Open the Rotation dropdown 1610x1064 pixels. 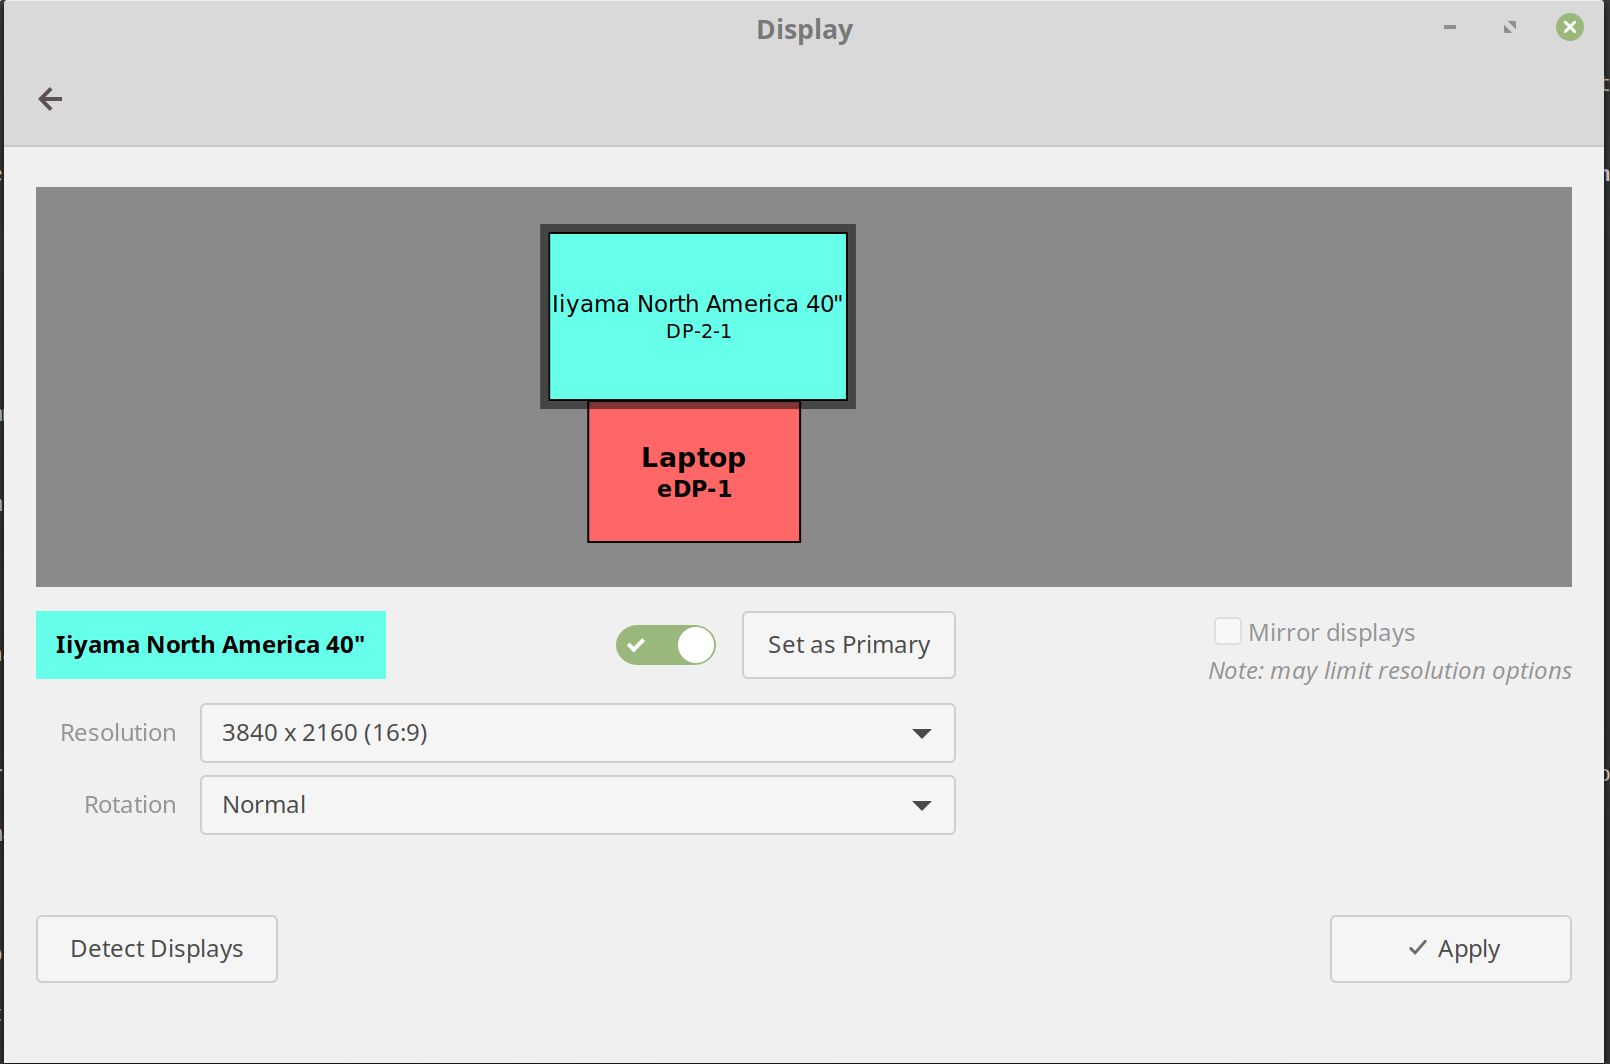(x=578, y=805)
